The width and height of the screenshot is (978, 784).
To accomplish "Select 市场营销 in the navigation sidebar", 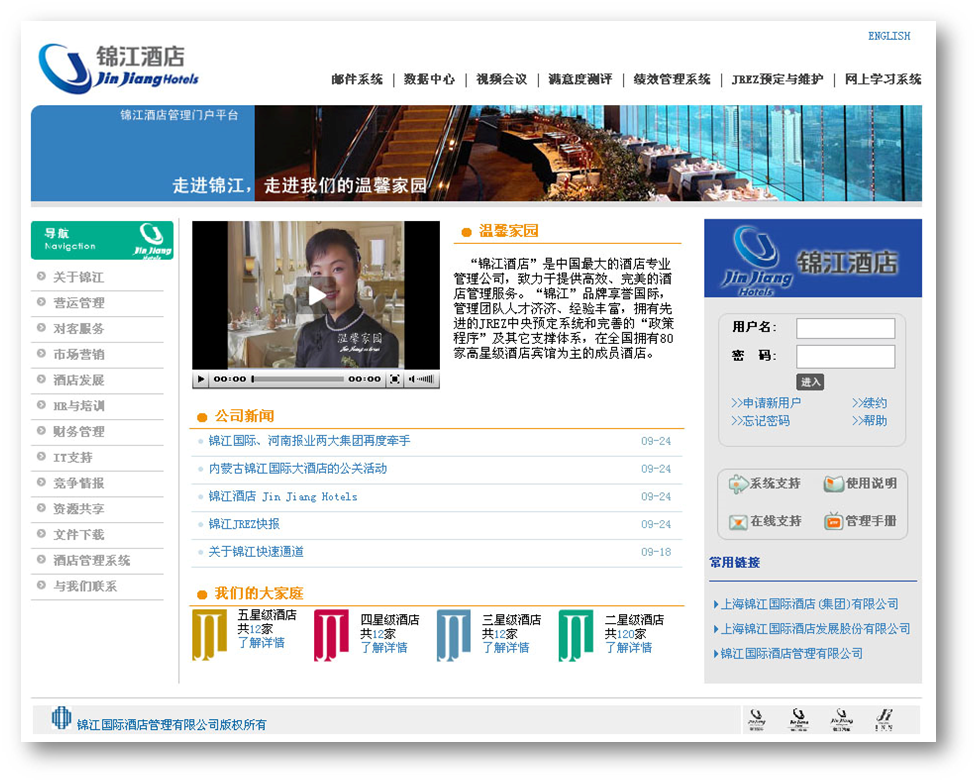I will (x=79, y=354).
